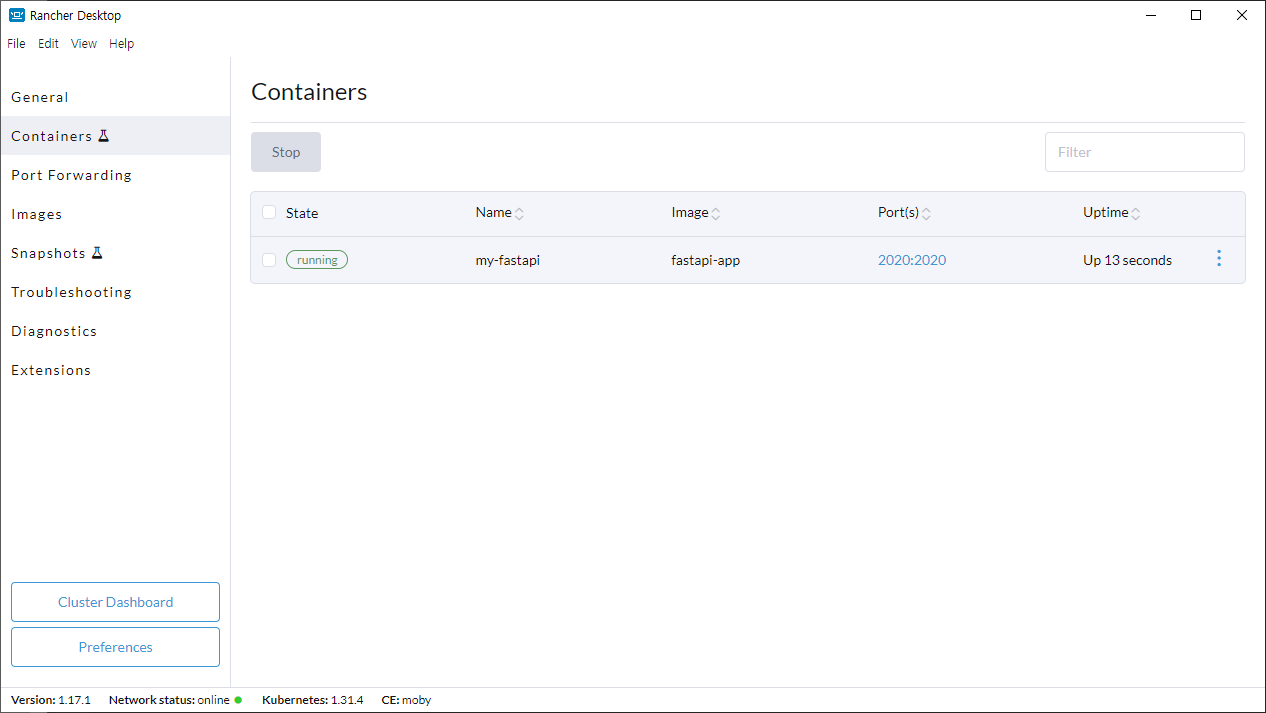The width and height of the screenshot is (1266, 713).
Task: Show the Extensions page
Action: (x=115, y=370)
